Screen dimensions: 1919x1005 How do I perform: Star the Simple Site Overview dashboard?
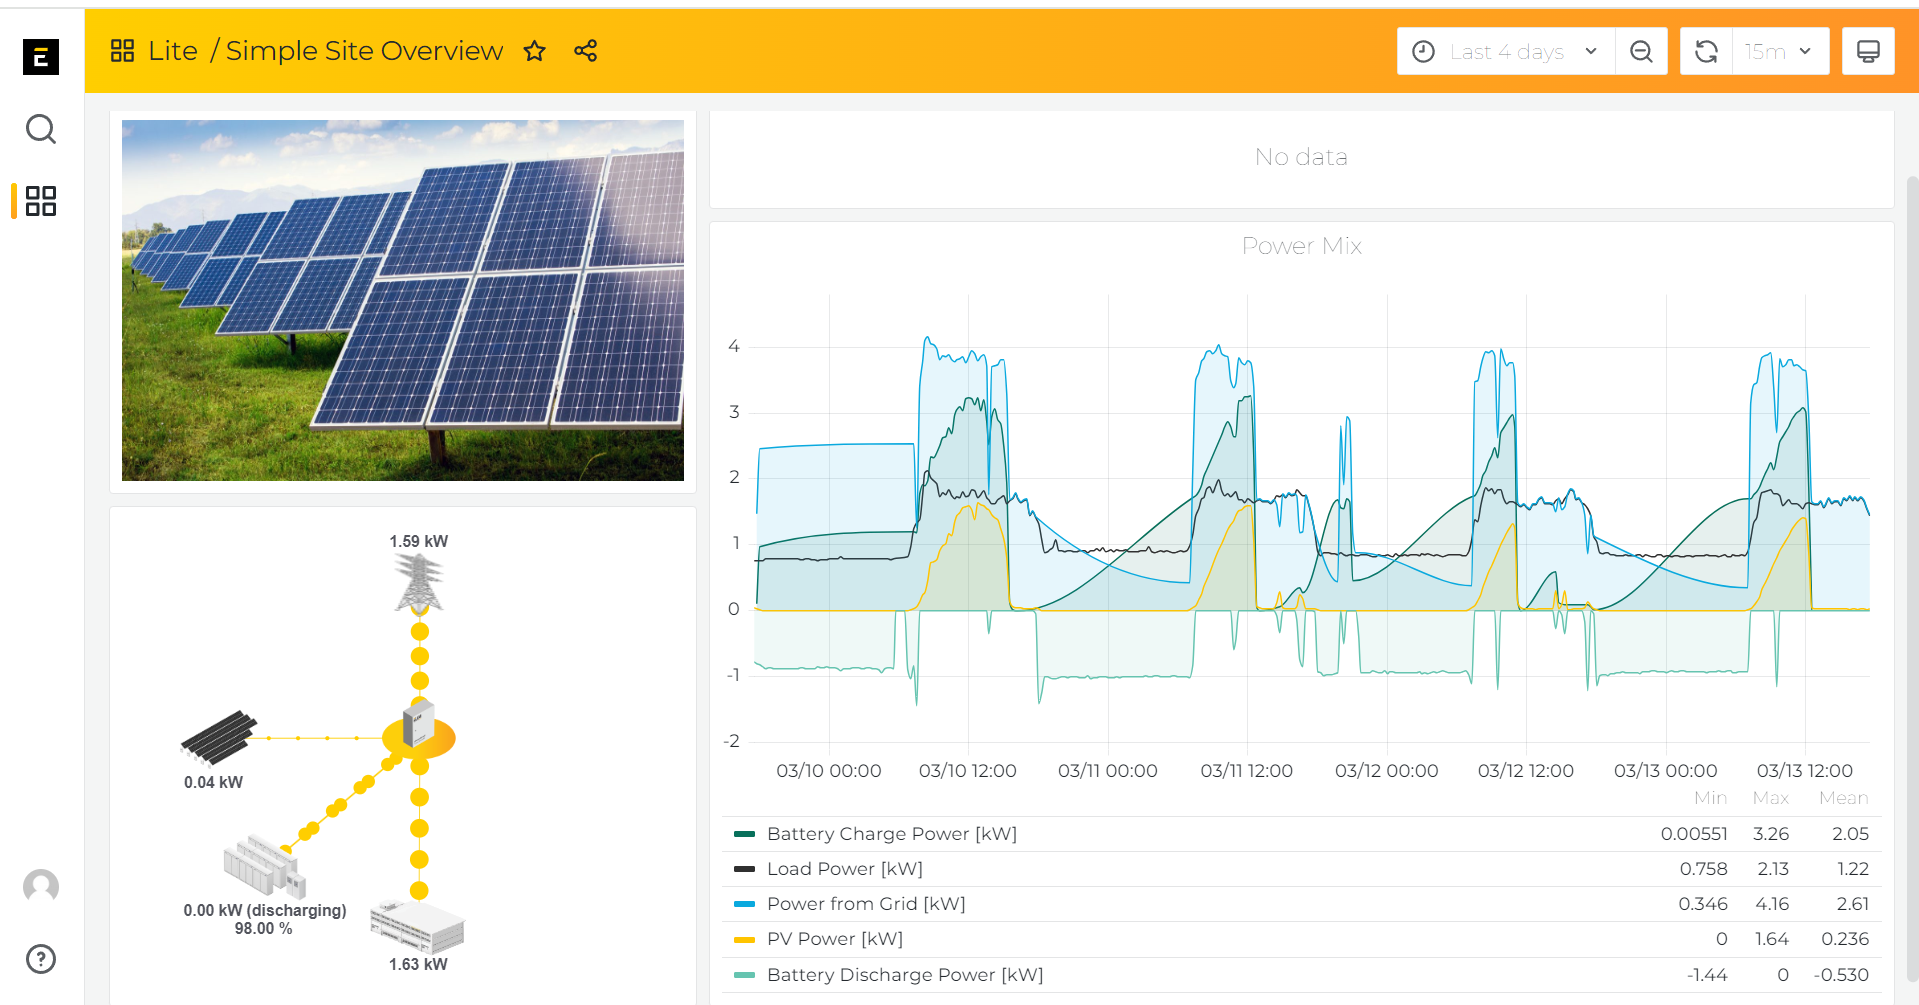pyautogui.click(x=535, y=51)
